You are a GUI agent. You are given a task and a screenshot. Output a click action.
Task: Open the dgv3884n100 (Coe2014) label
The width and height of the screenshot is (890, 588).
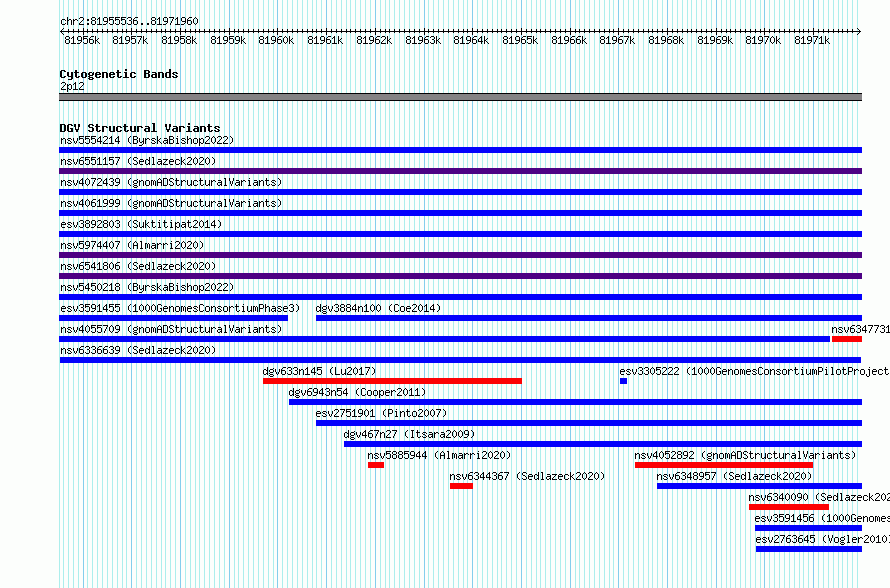point(378,308)
